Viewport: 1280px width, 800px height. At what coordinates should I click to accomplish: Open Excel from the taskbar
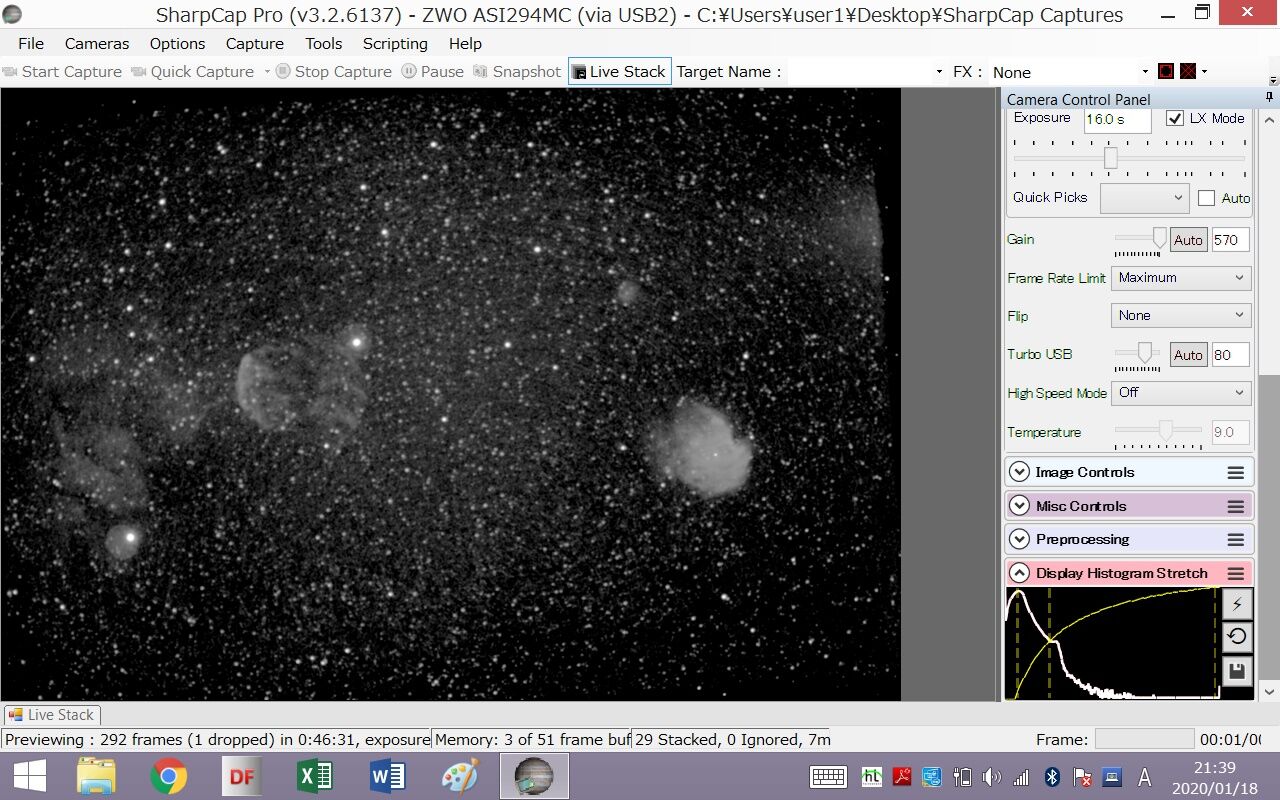point(314,776)
